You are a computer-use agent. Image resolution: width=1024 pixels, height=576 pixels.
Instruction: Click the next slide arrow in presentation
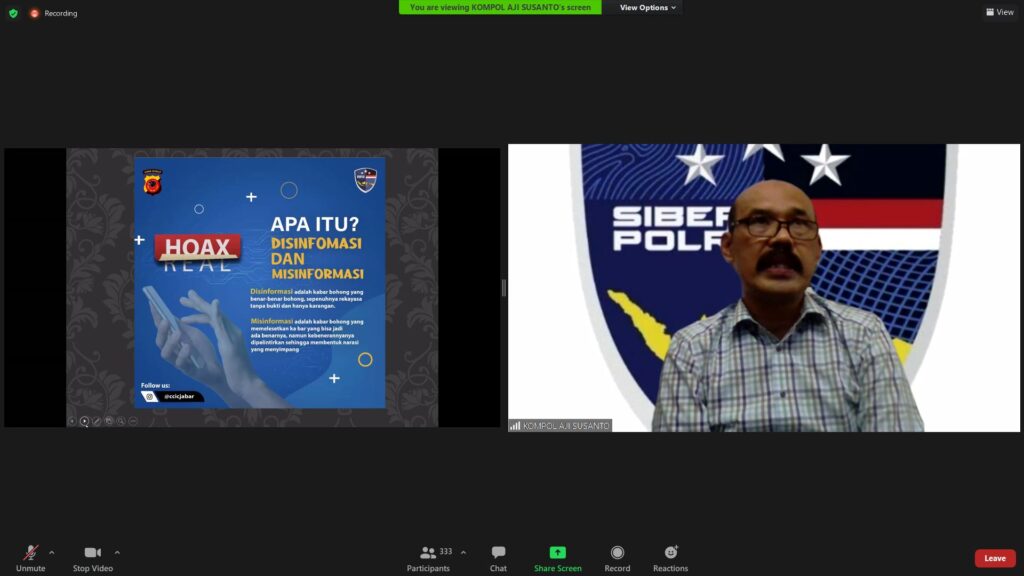tap(84, 421)
